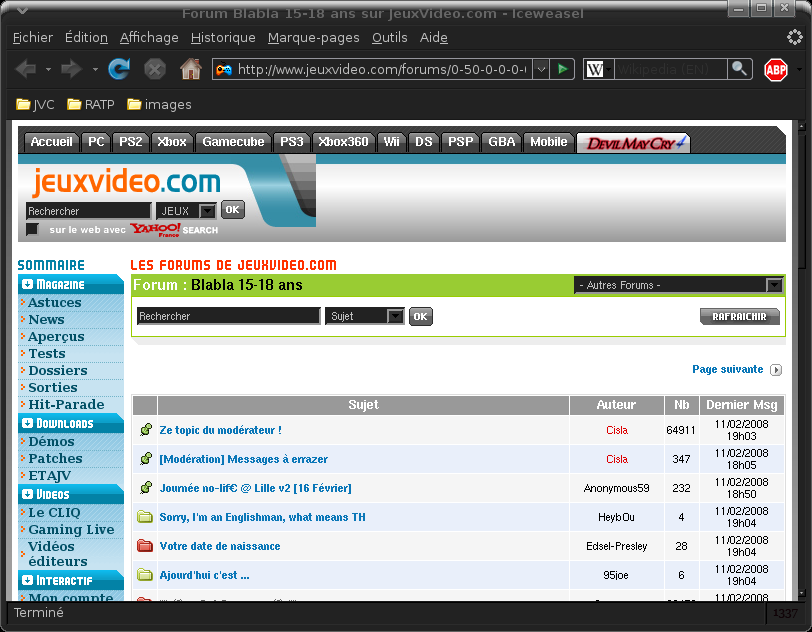Go back with the Back arrow

pos(25,69)
